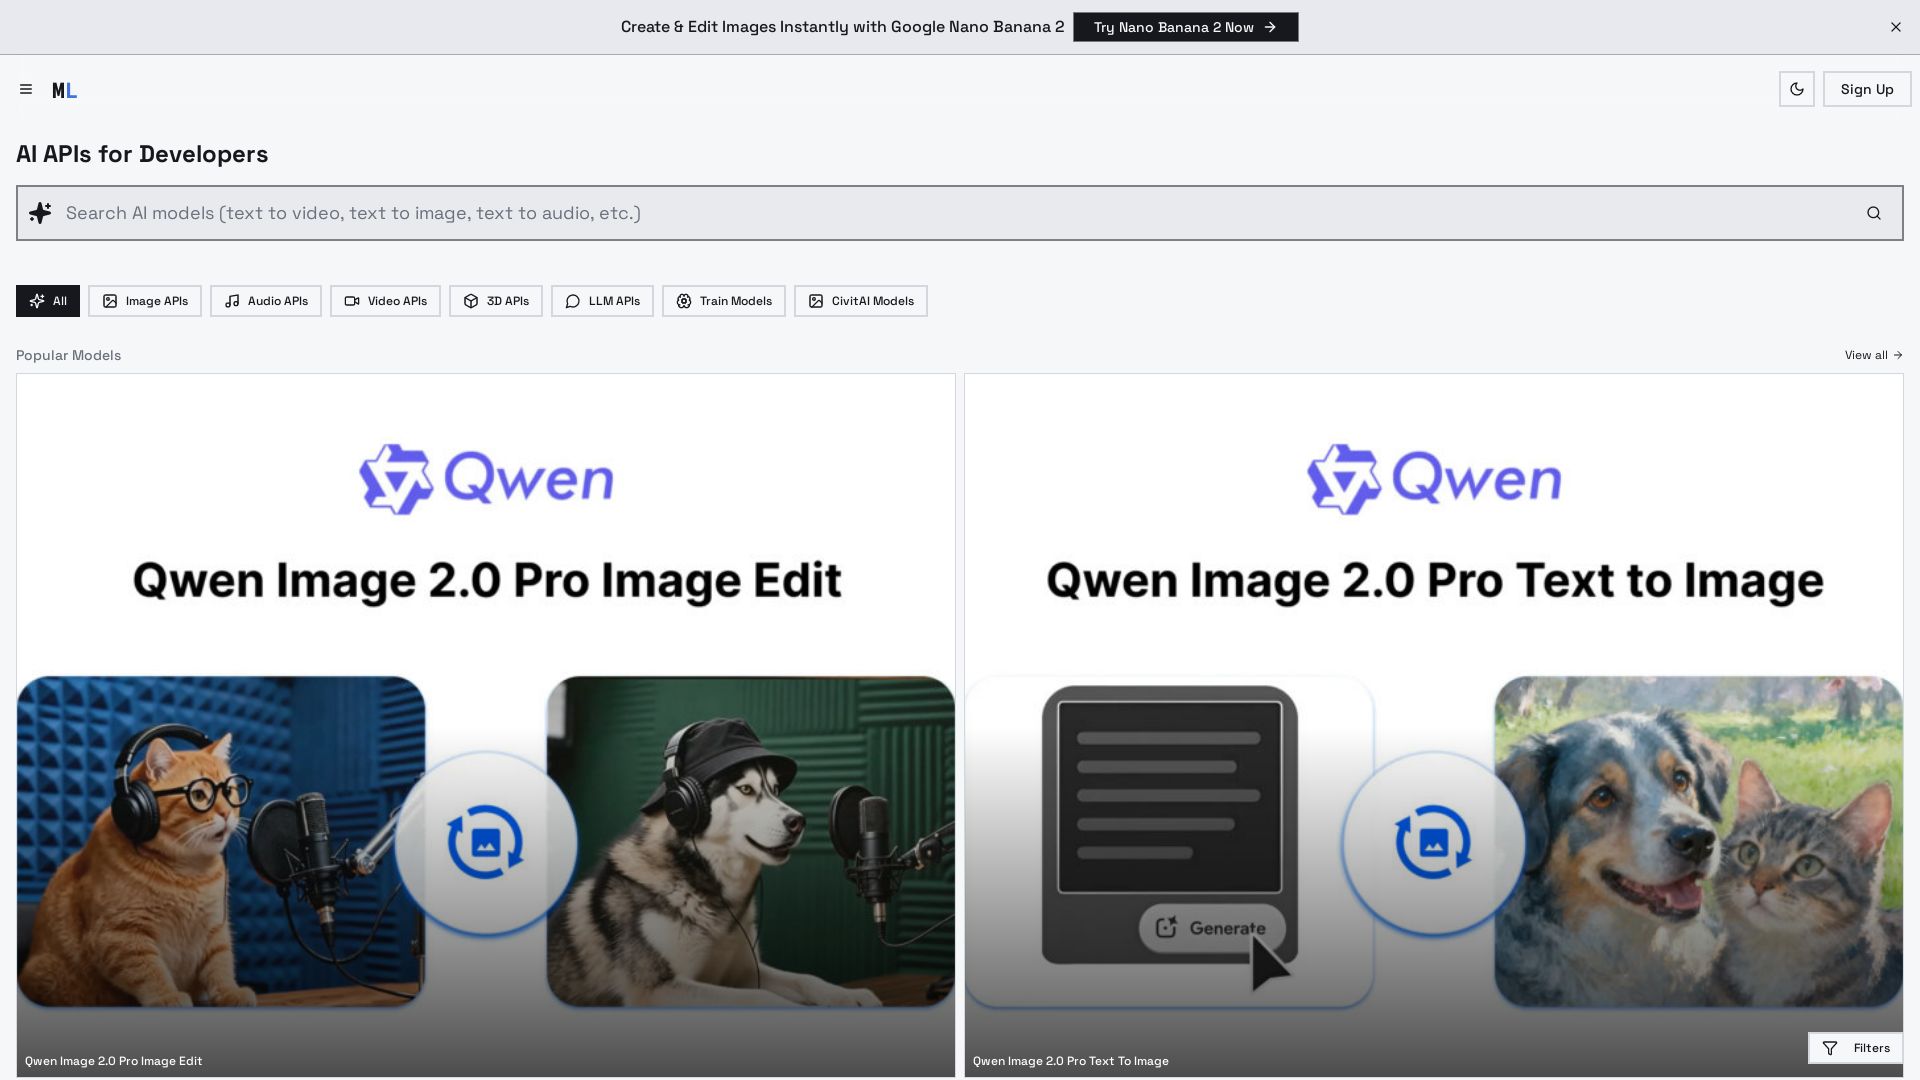Switch to Audio APIs category

click(266, 301)
